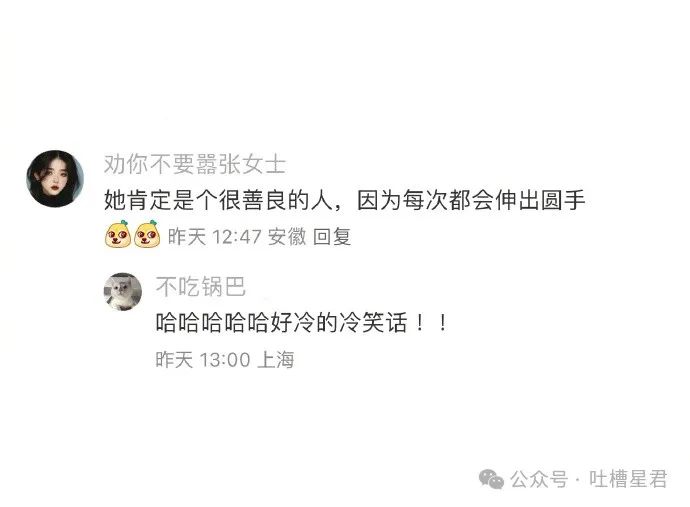Select the reply beginning 哈哈哈哈哈好冷的
This screenshot has width=690, height=507.
pyautogui.click(x=302, y=323)
